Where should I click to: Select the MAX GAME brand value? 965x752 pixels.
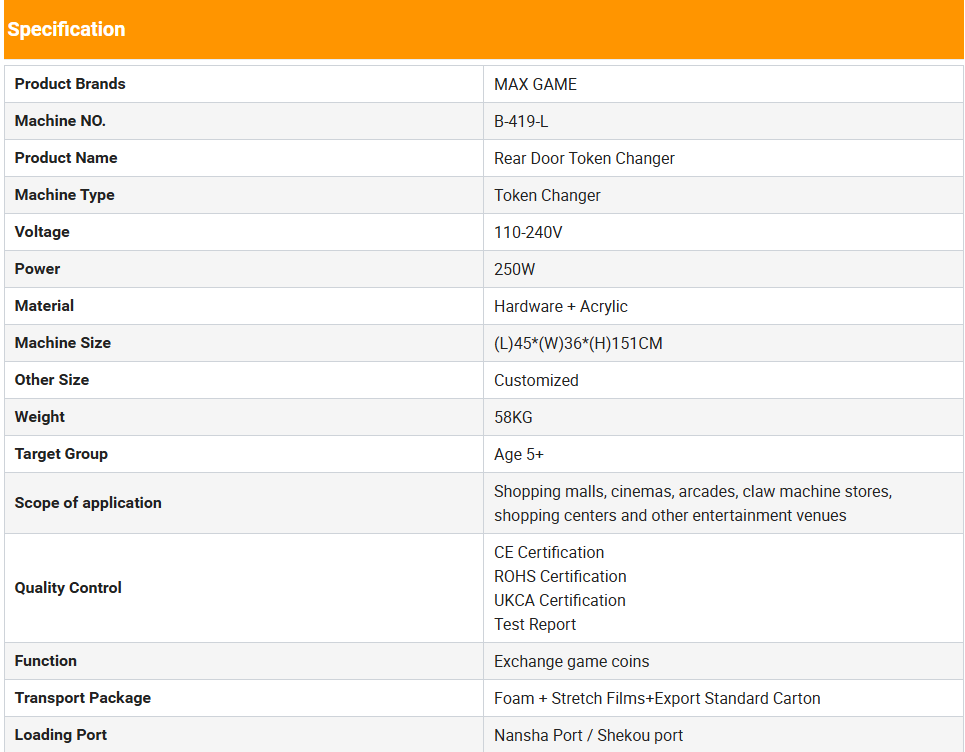click(535, 84)
